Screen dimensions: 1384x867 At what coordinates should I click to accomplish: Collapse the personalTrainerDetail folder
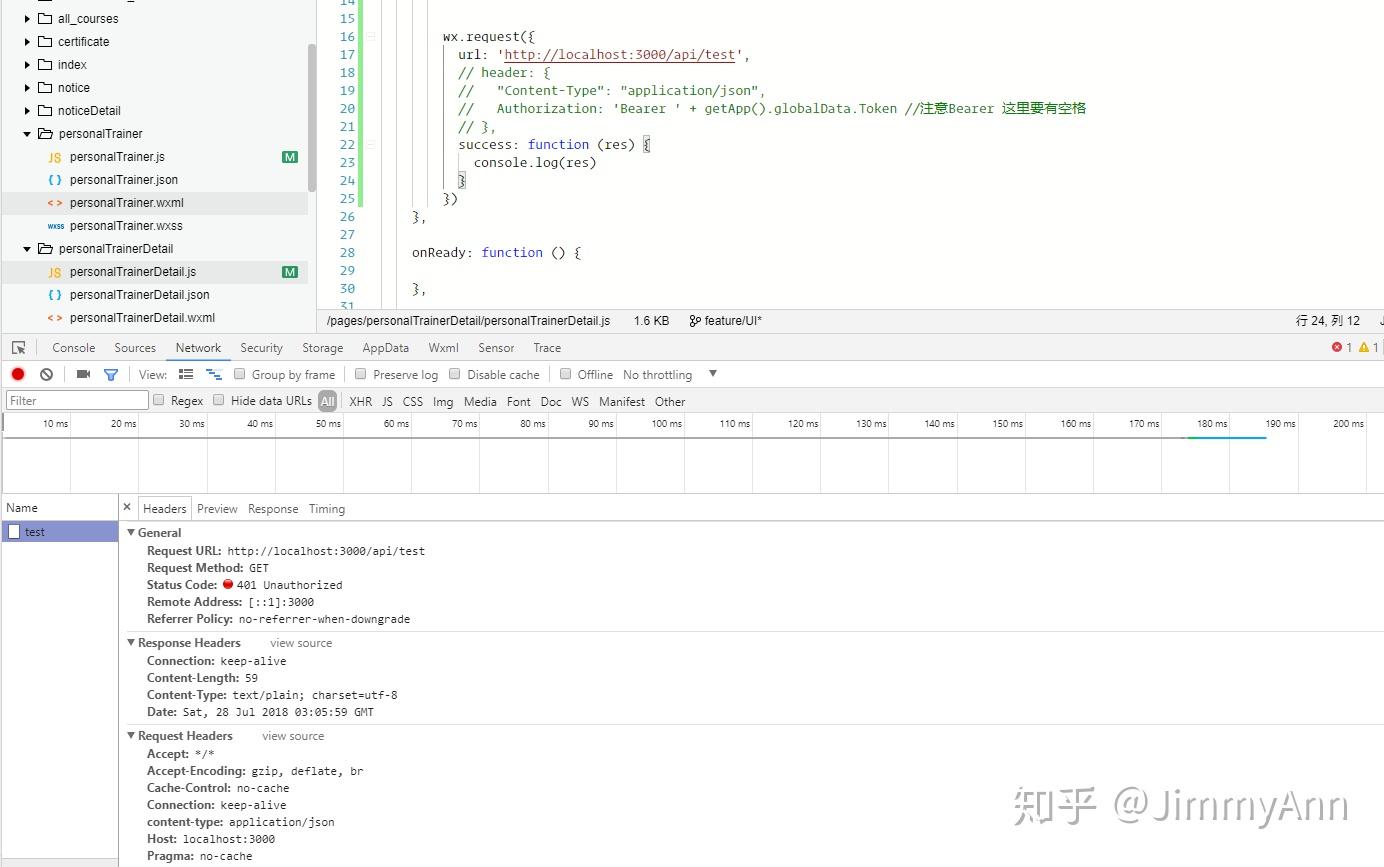[27, 249]
